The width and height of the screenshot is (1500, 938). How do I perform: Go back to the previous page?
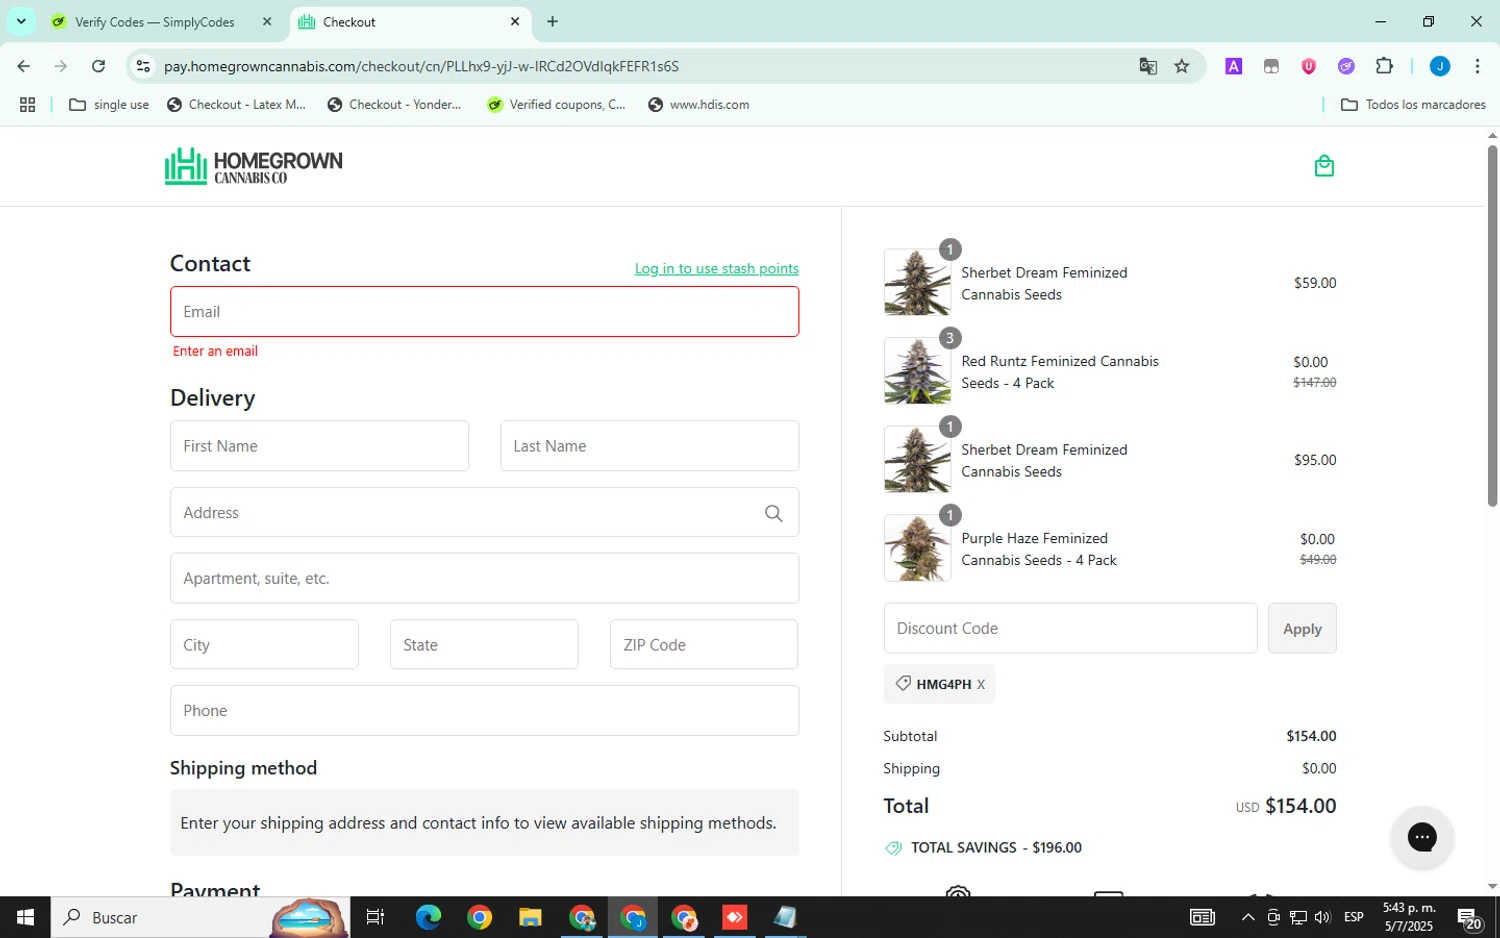(x=24, y=66)
